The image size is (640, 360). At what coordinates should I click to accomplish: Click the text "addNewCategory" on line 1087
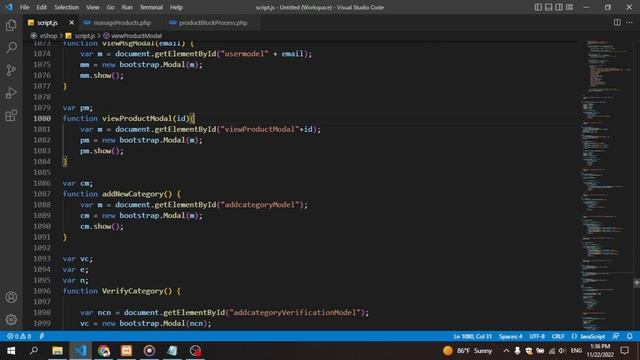(x=133, y=194)
